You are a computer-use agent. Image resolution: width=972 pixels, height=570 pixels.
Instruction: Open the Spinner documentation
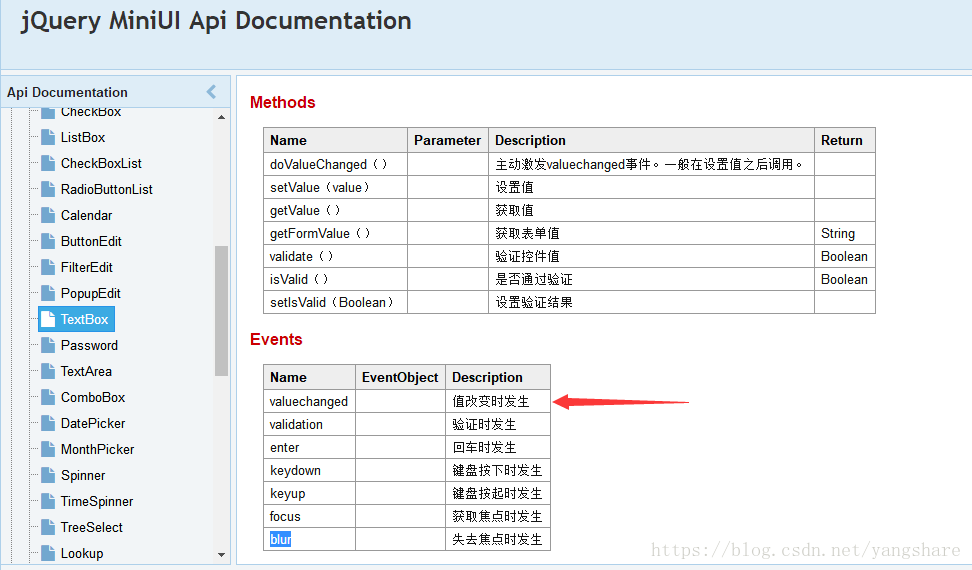[83, 476]
